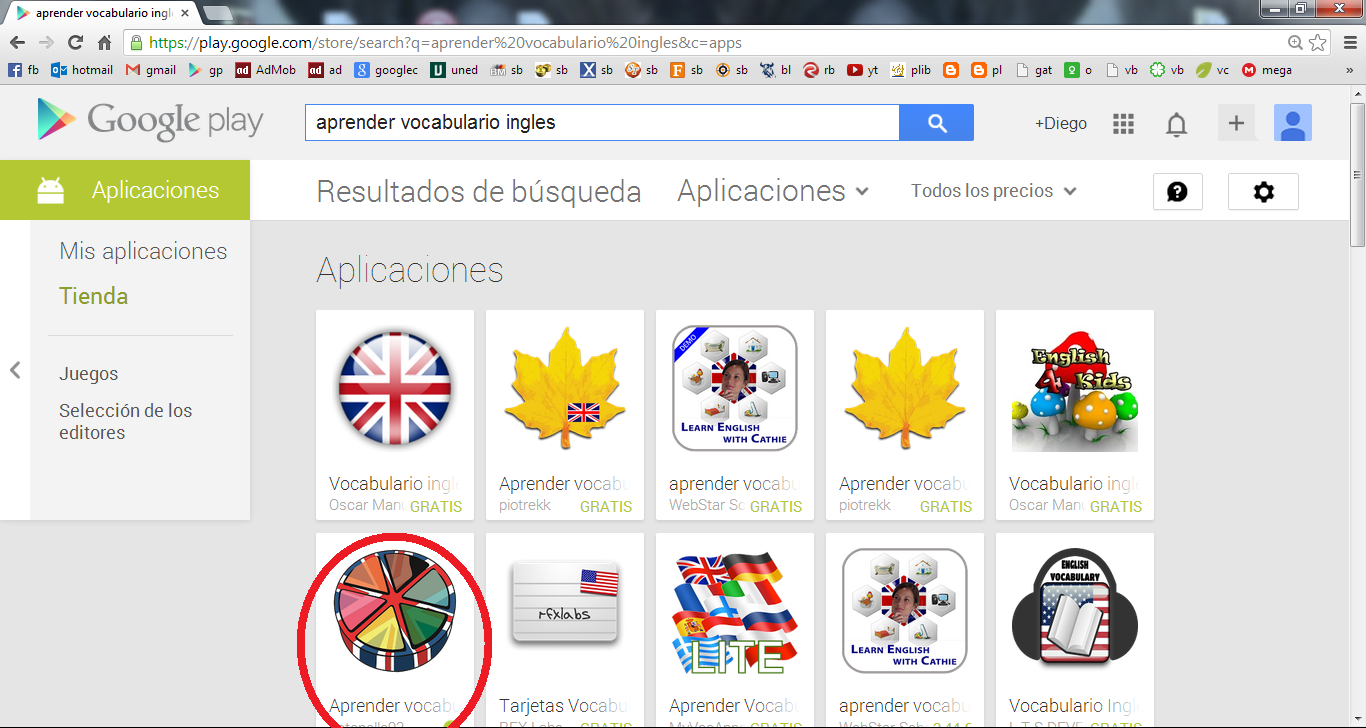This screenshot has width=1366, height=728.
Task: Open Selección de los editores
Action: (x=125, y=421)
